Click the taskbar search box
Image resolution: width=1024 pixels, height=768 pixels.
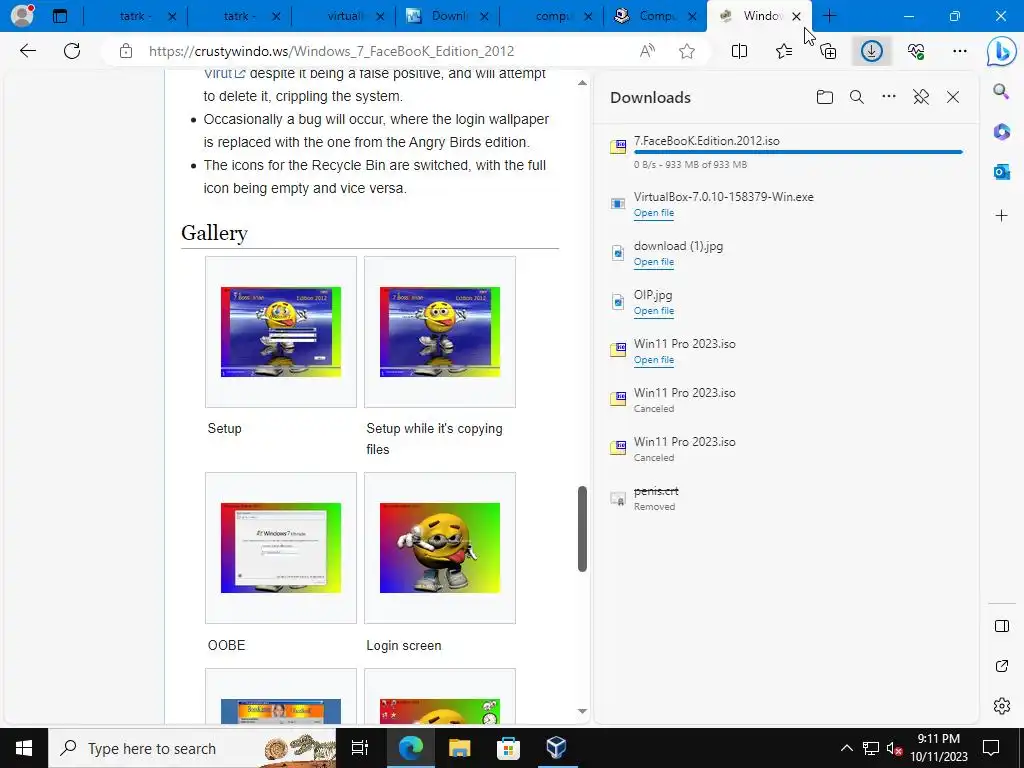(x=192, y=748)
